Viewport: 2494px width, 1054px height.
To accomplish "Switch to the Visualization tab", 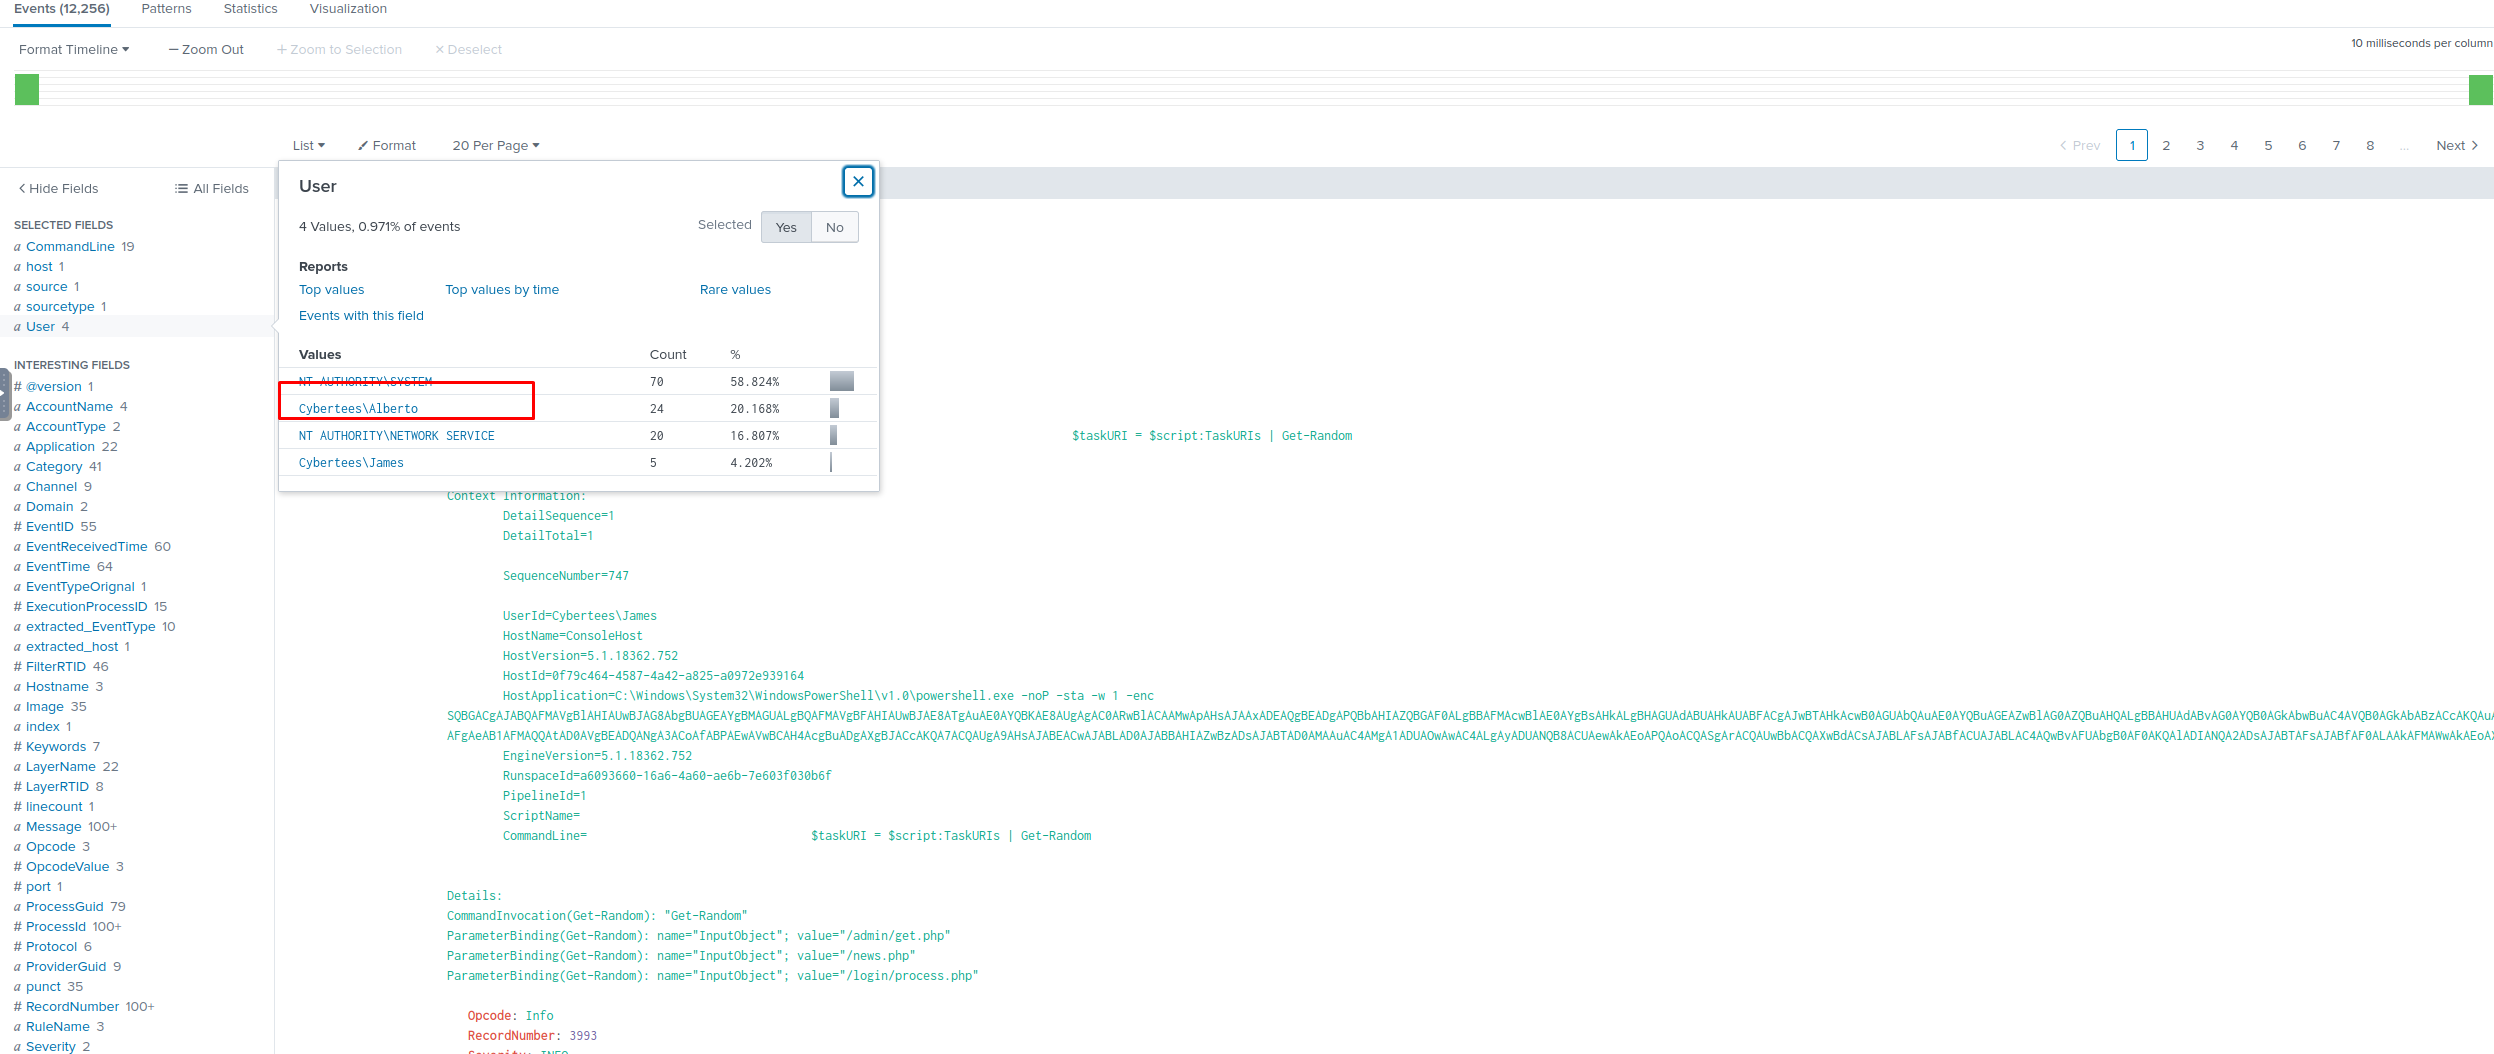I will click(x=348, y=9).
